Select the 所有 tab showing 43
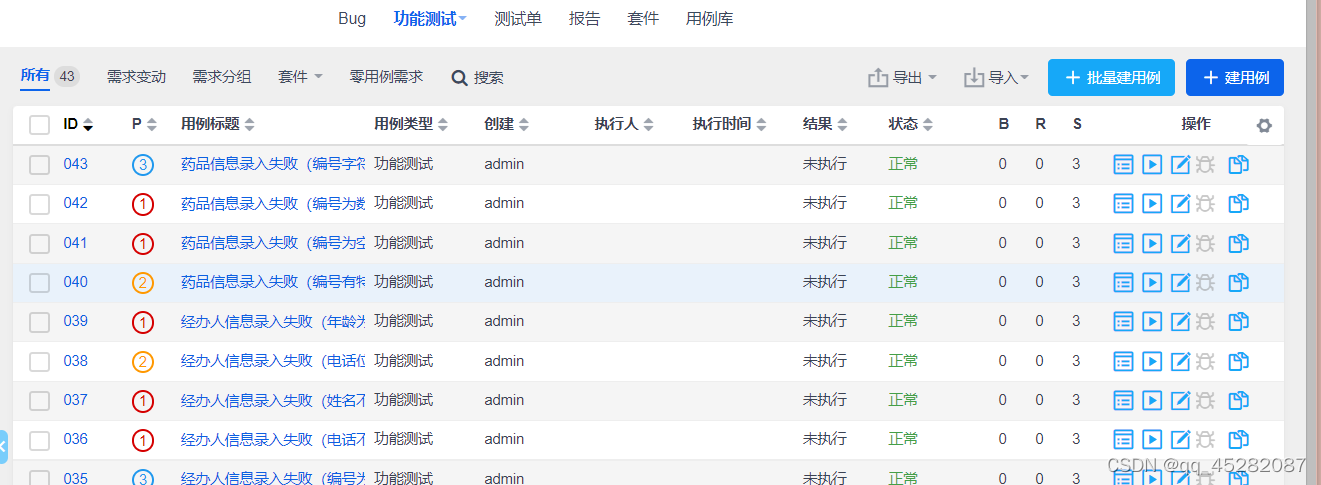The height and width of the screenshot is (485, 1321). (49, 76)
